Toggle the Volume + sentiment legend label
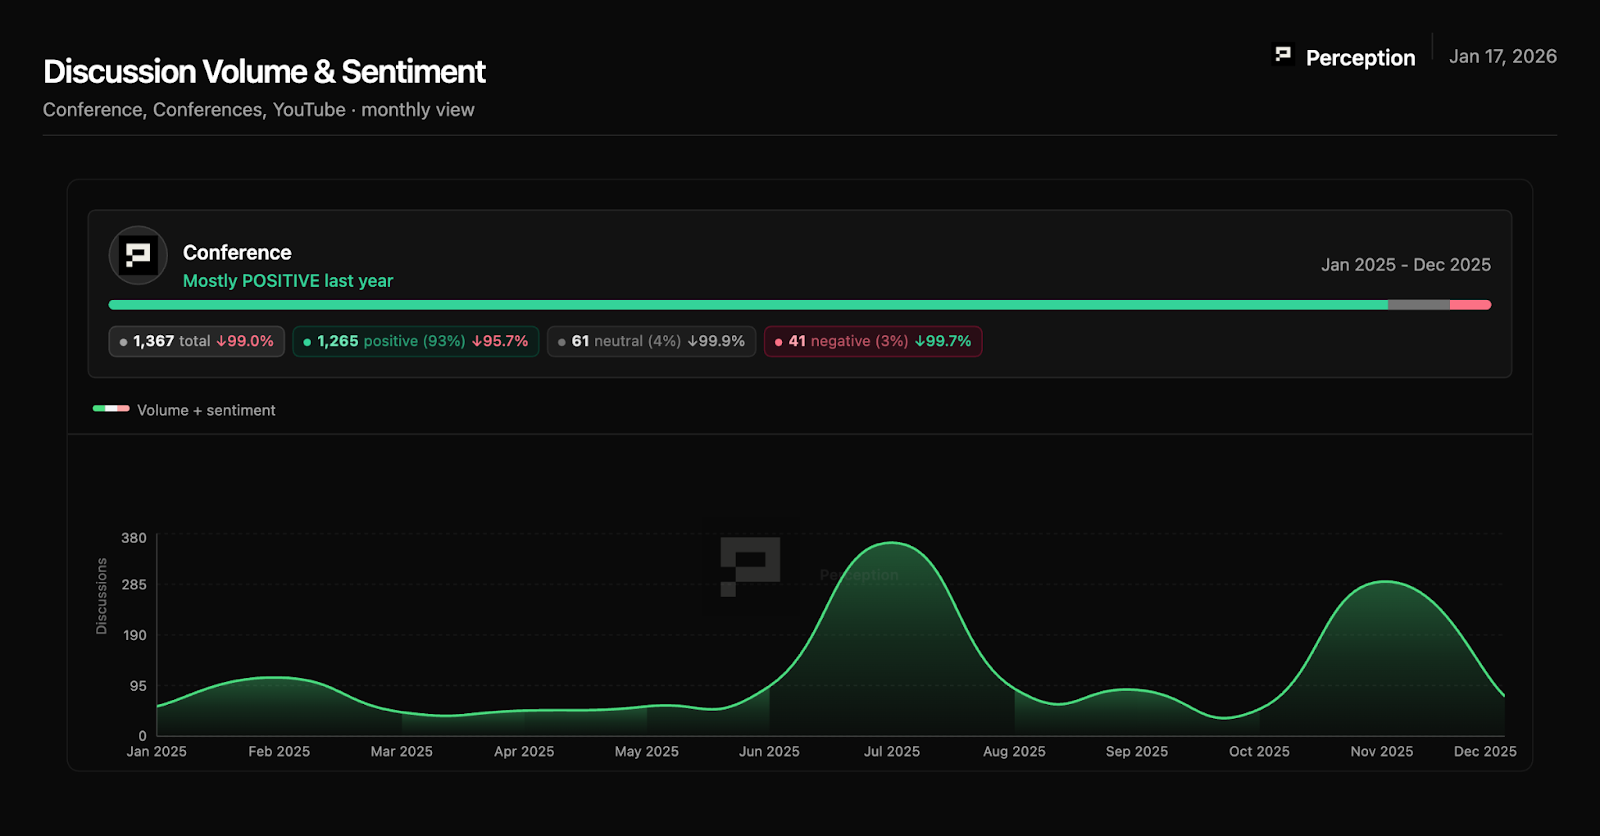The height and width of the screenshot is (836, 1600). point(206,410)
